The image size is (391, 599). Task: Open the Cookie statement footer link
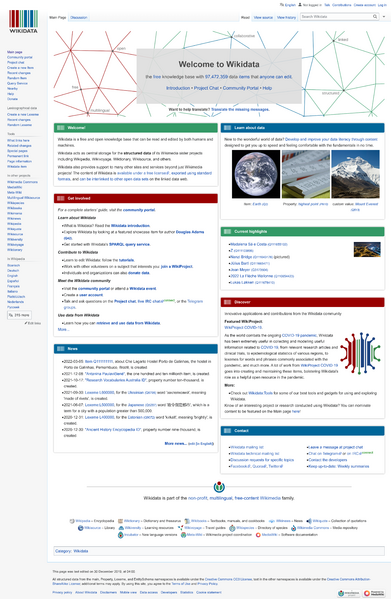(209, 593)
